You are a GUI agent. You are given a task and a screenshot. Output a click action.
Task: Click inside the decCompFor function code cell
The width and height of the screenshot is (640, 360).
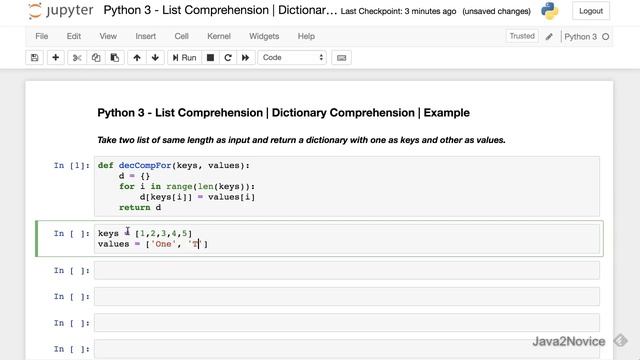point(347,186)
